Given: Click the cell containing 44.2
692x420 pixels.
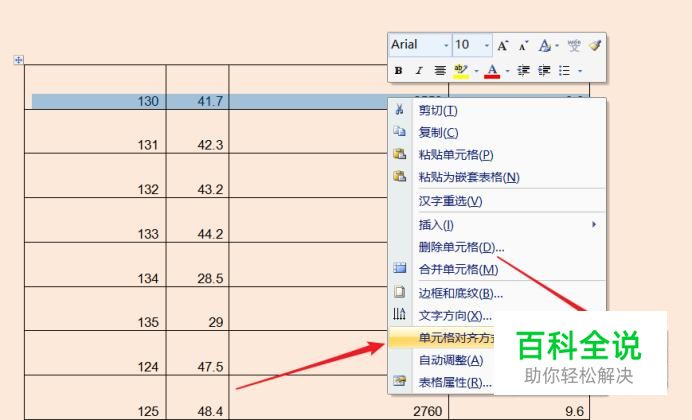Looking at the screenshot, I should [x=197, y=220].
